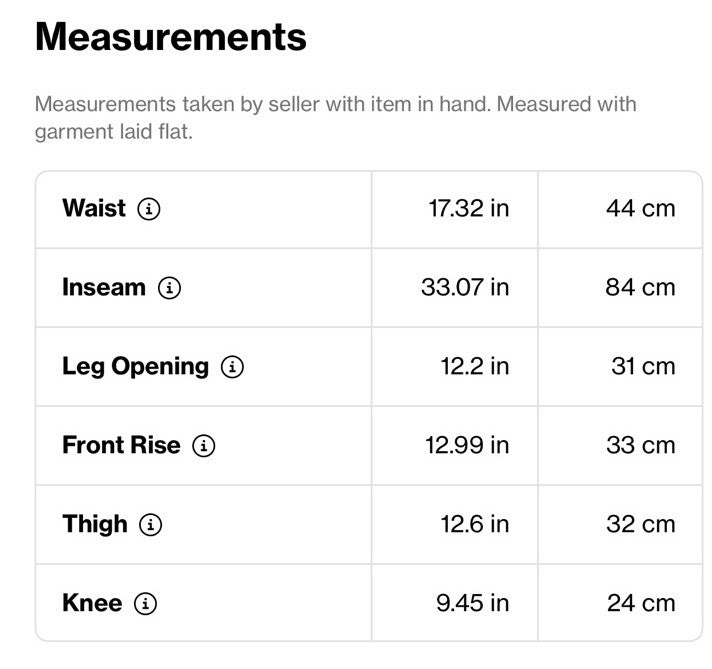Select the Waist measurement label
Image resolution: width=712 pixels, height=669 pixels.
coord(94,208)
